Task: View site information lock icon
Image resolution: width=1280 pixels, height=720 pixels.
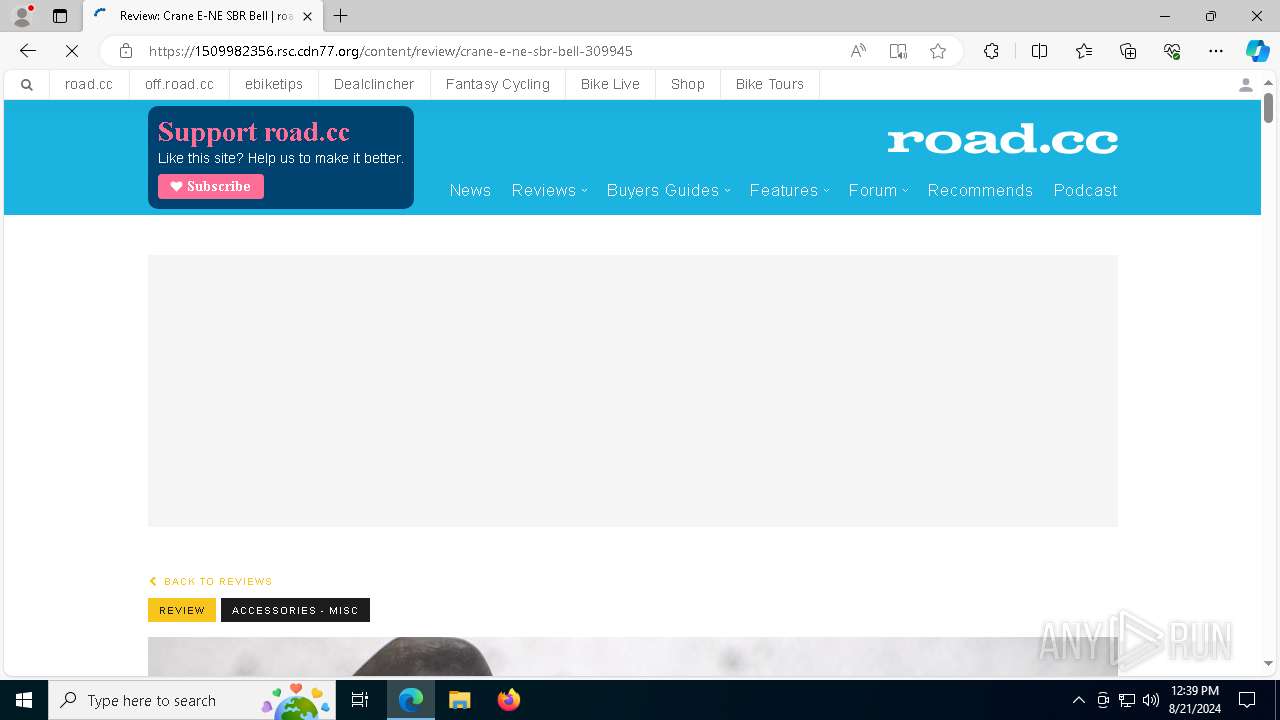Action: (x=126, y=51)
